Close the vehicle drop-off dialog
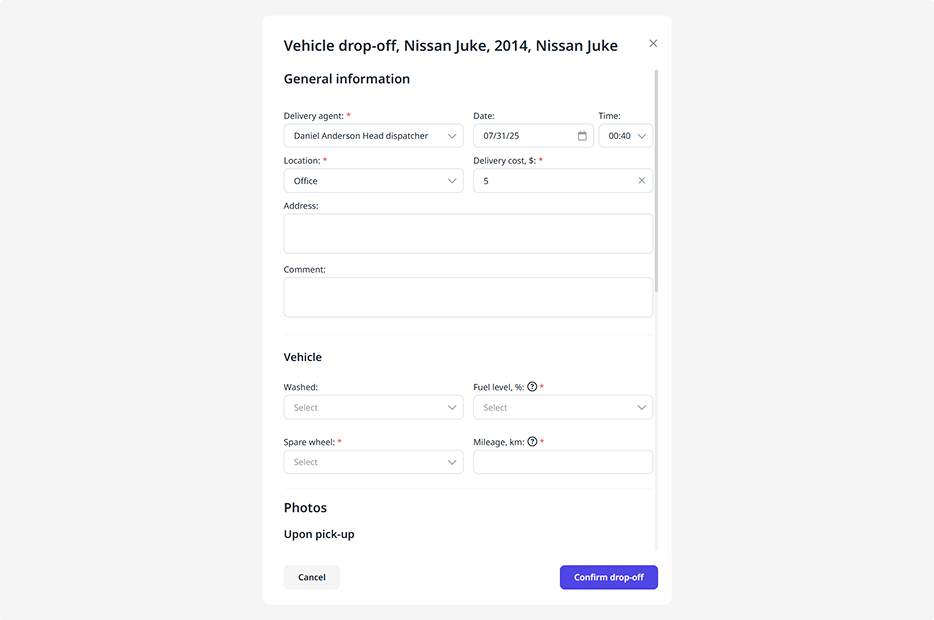 point(653,44)
